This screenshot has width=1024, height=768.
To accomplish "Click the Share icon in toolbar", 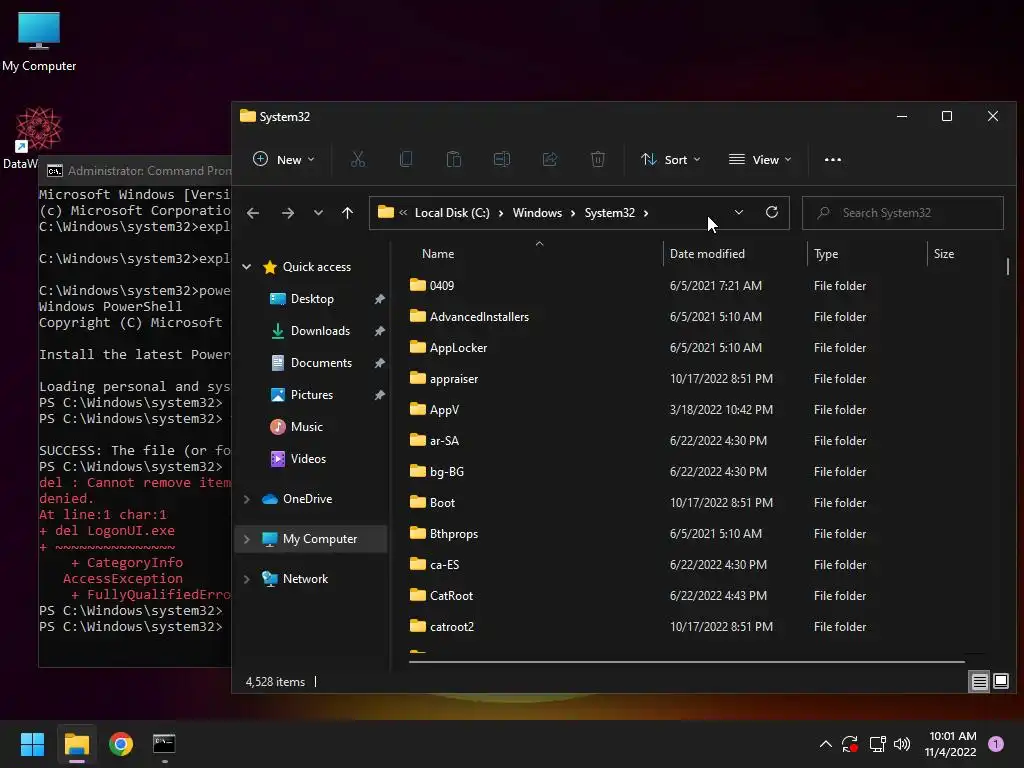I will pyautogui.click(x=550, y=159).
